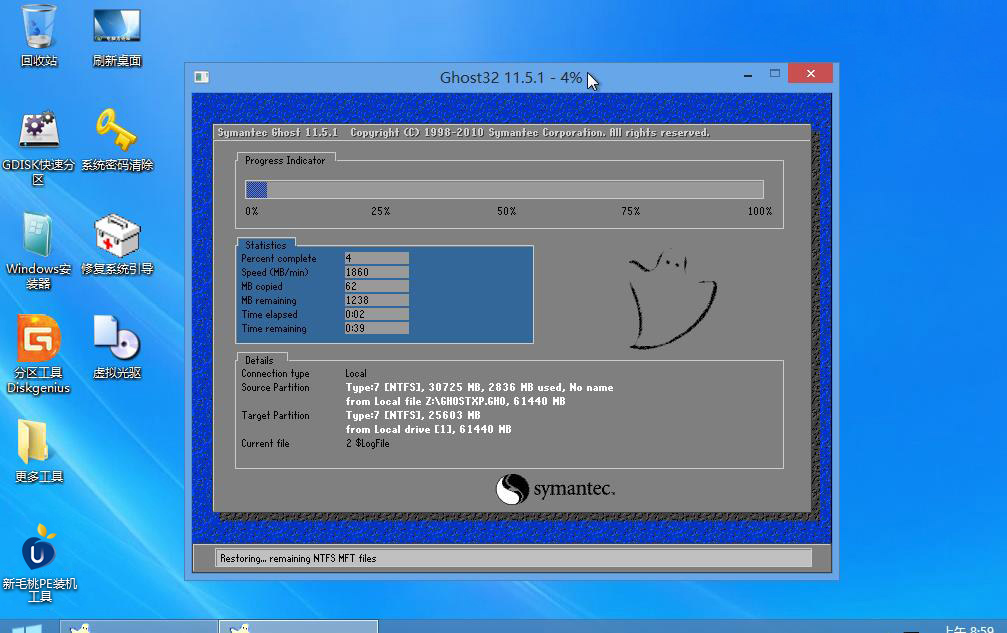
Task: Click the Connection type value Local
Action: pyautogui.click(x=356, y=374)
